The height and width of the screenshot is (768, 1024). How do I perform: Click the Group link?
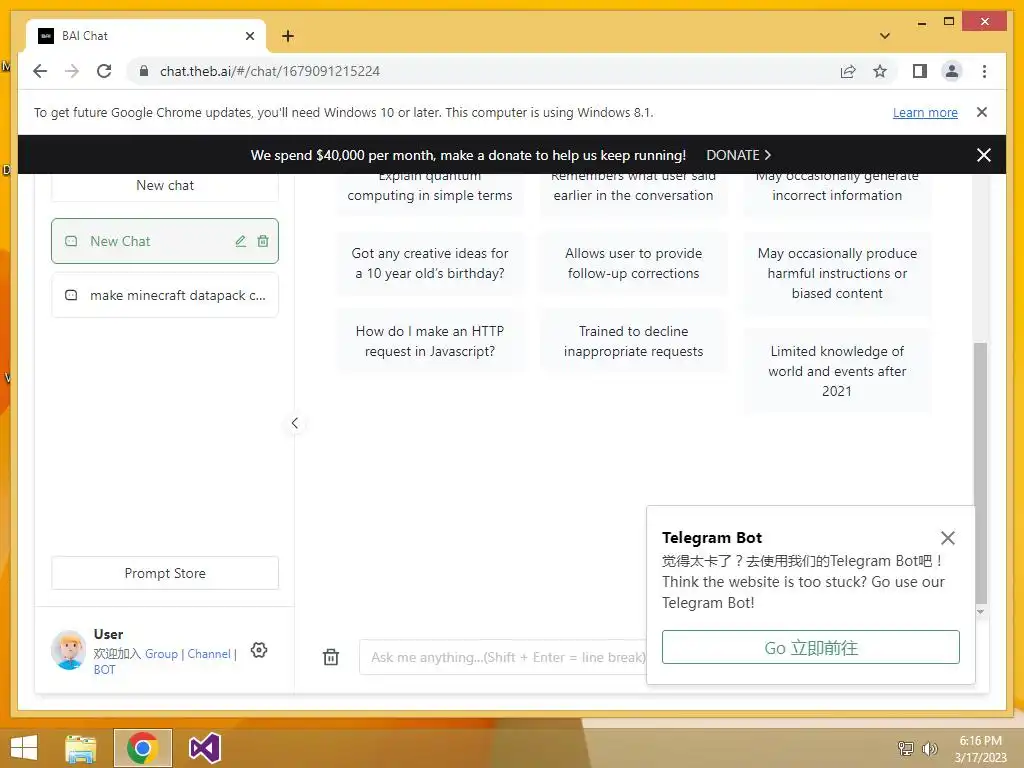161,654
